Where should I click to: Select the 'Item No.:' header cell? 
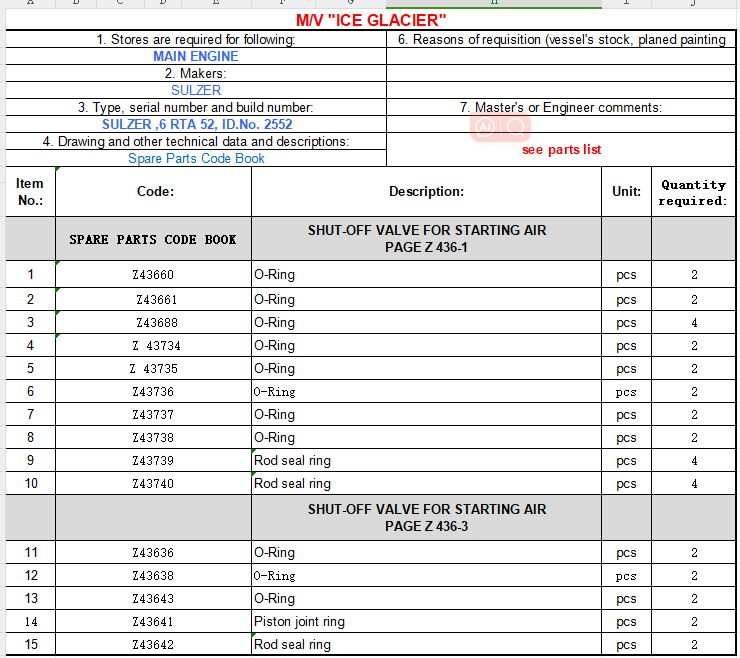tap(30, 191)
